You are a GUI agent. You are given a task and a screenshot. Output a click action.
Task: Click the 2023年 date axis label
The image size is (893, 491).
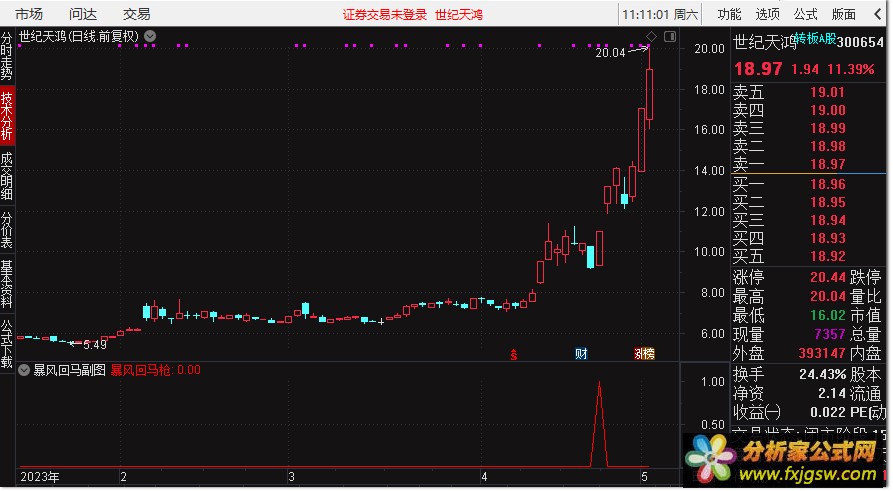pyautogui.click(x=39, y=477)
